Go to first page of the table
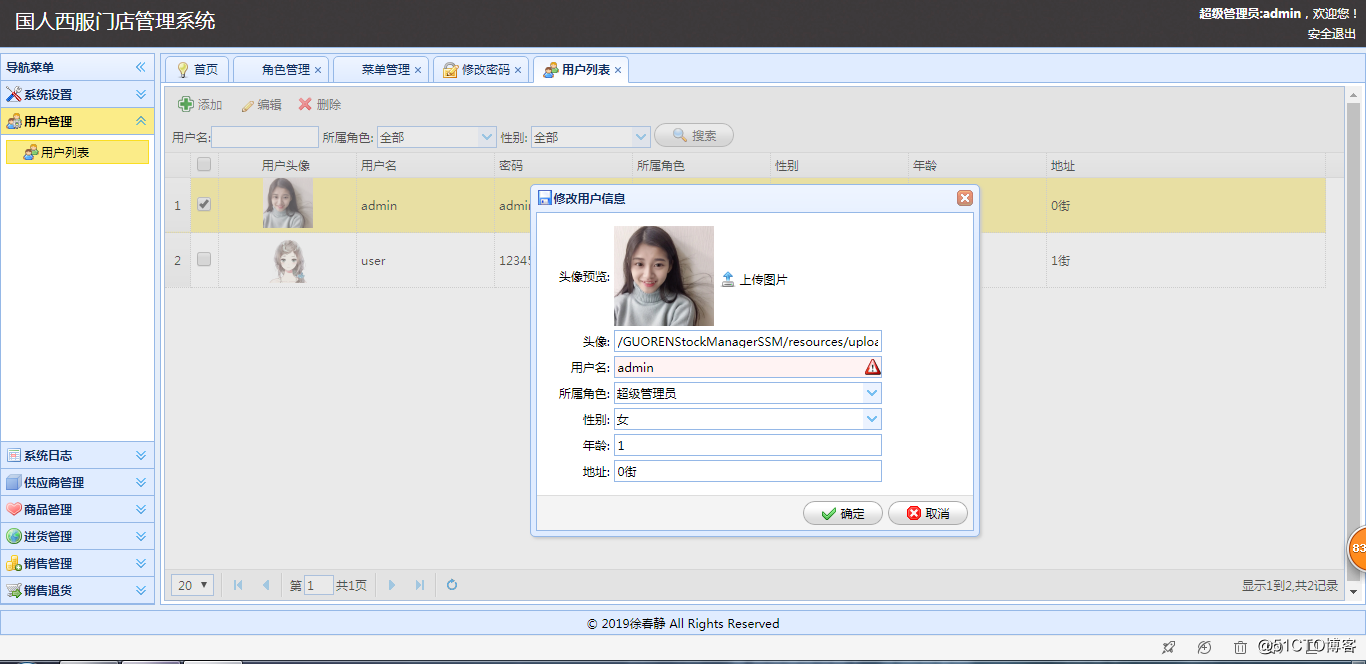 click(238, 585)
